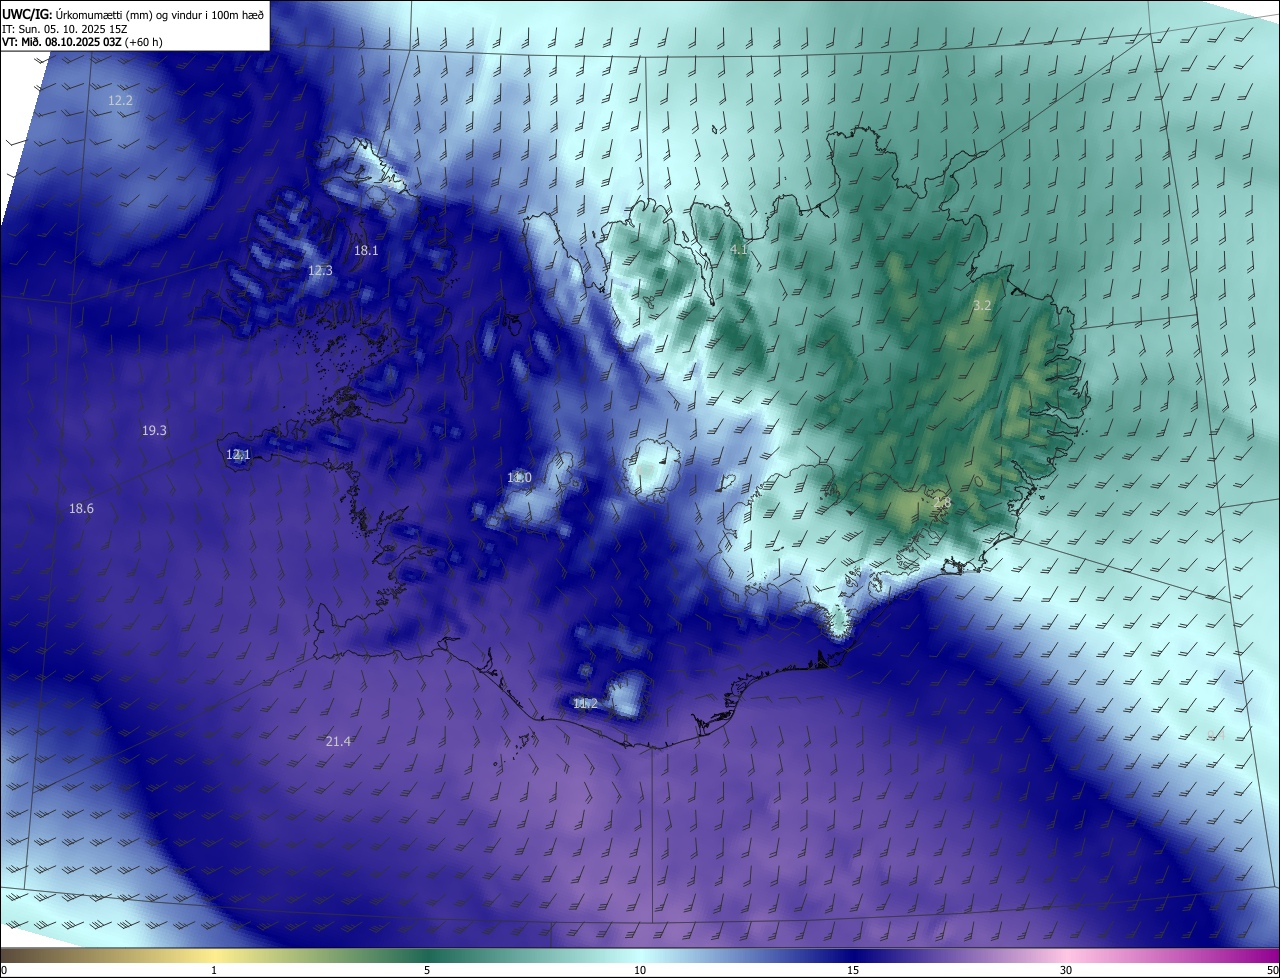Screen dimensions: 1280x978
Task: Click the 0 tick on the color scale
Action: point(4,970)
